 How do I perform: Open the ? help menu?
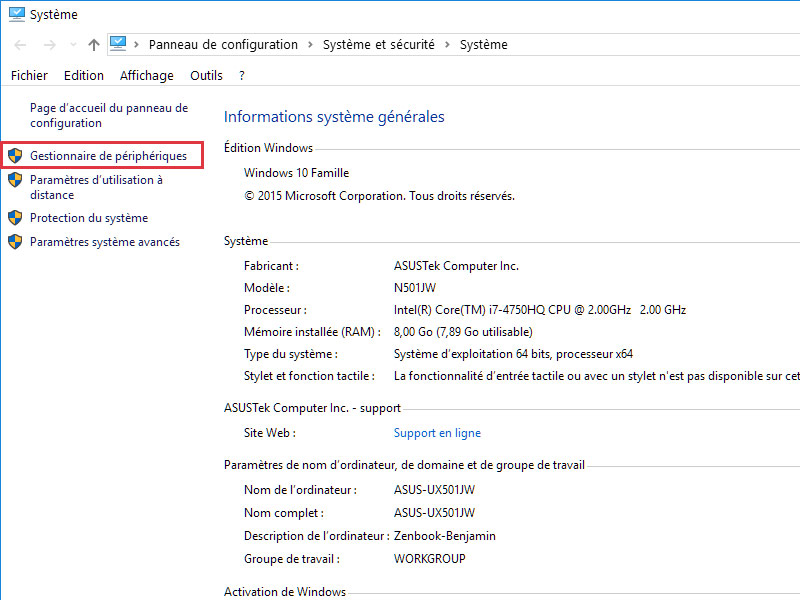tap(242, 76)
